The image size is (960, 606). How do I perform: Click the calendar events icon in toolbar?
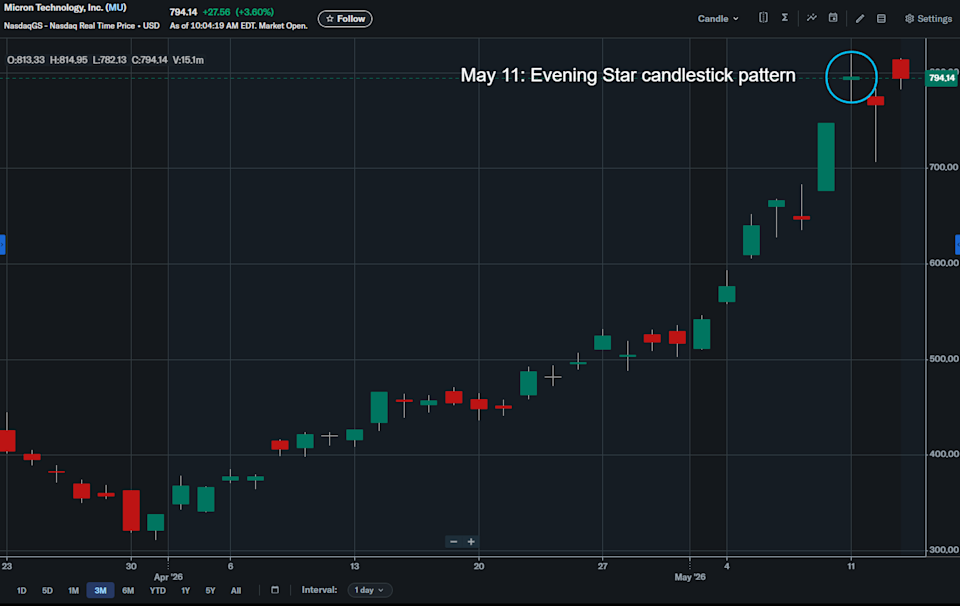click(x=833, y=18)
